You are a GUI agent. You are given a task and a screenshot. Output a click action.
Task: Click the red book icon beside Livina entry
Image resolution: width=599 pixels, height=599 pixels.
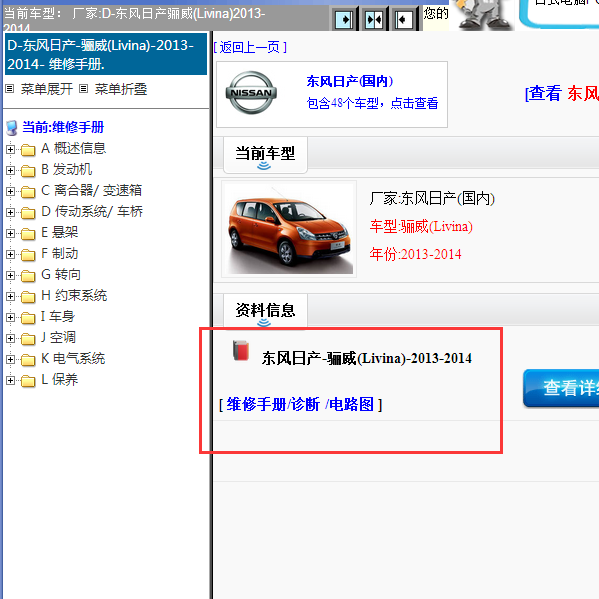tap(241, 351)
